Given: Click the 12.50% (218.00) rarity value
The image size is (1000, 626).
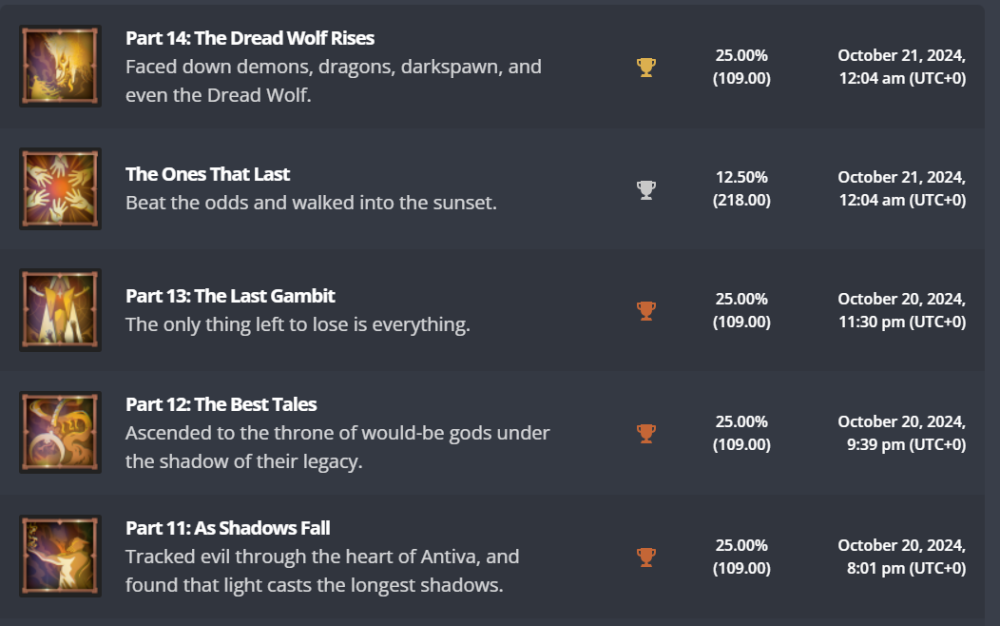Looking at the screenshot, I should pyautogui.click(x=741, y=189).
